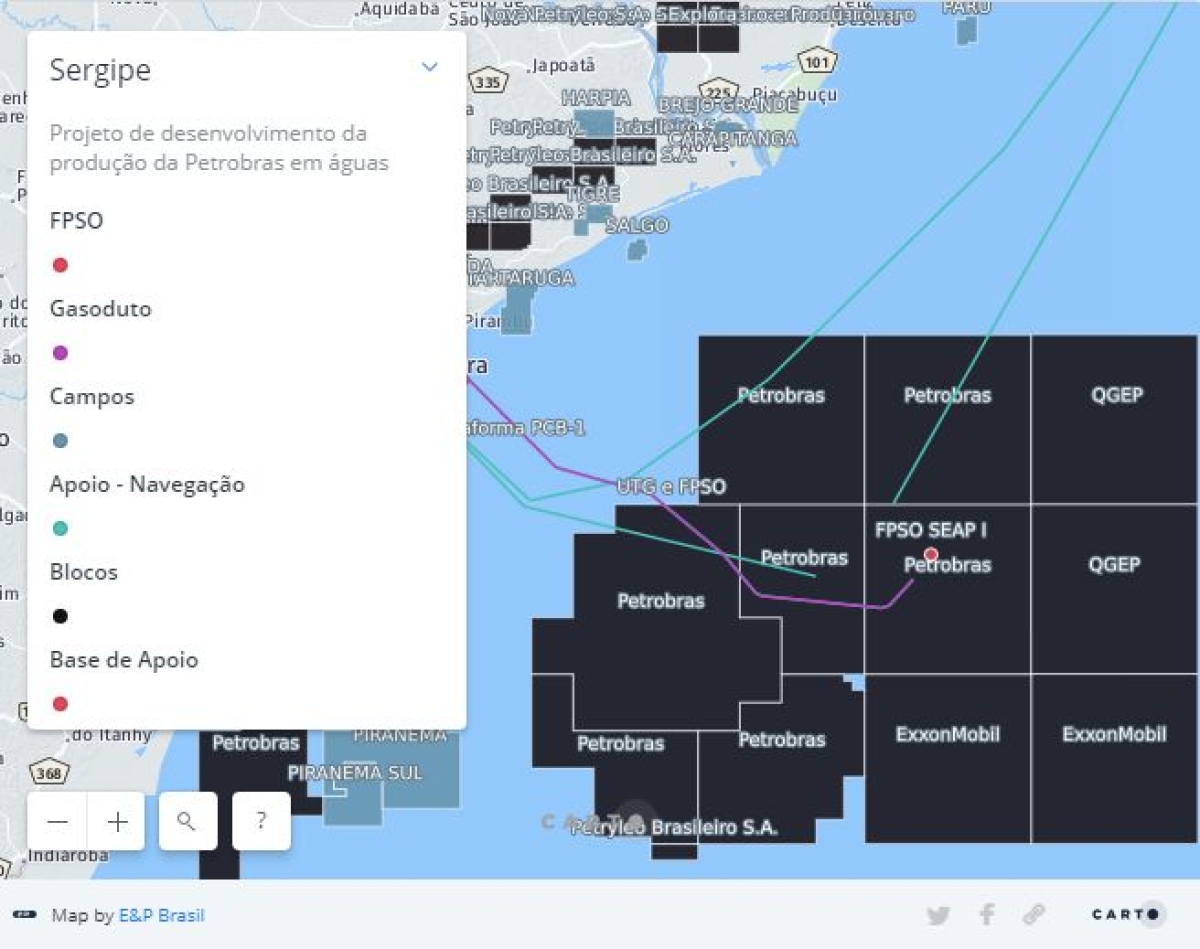Click the FPSO SEAP I red marker

pyautogui.click(x=931, y=554)
